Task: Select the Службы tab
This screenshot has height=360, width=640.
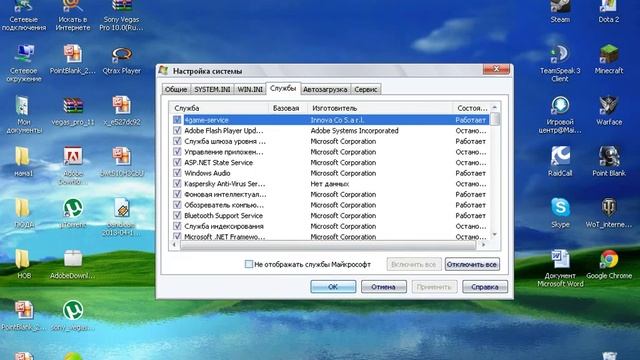Action: point(283,88)
